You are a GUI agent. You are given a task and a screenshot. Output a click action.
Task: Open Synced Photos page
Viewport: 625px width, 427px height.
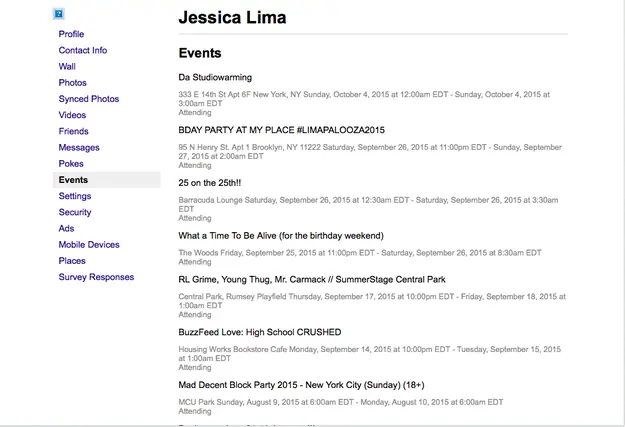point(88,99)
